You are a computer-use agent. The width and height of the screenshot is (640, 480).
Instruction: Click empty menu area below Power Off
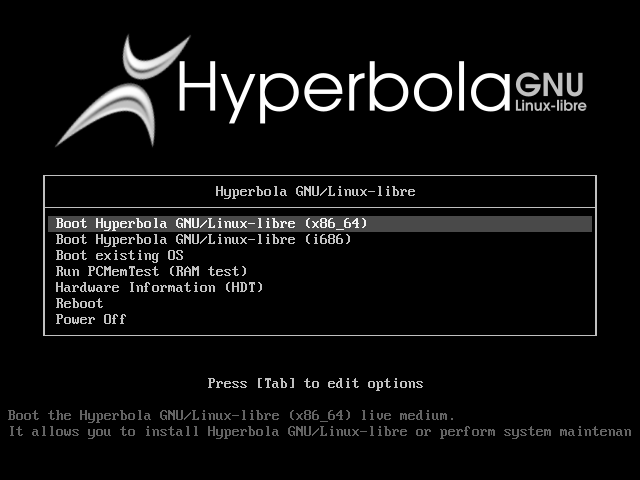pyautogui.click(x=320, y=331)
